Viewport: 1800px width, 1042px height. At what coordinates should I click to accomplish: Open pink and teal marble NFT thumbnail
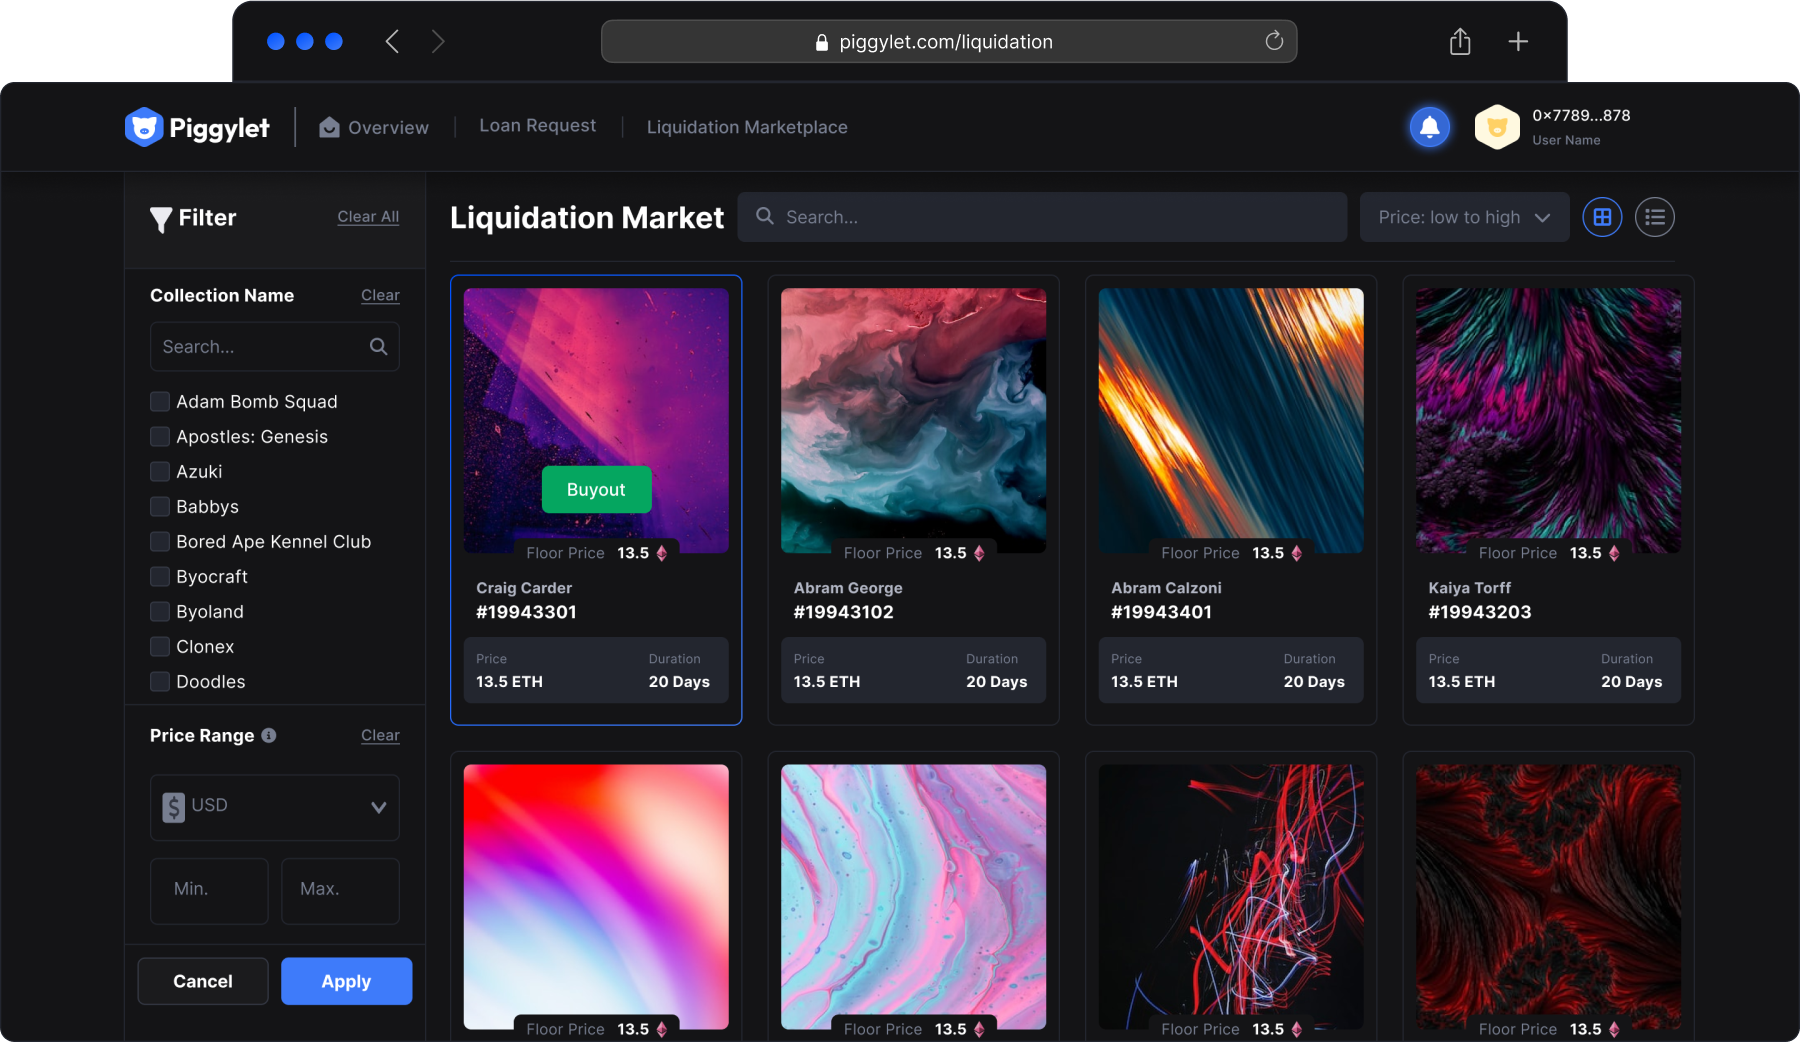913,896
